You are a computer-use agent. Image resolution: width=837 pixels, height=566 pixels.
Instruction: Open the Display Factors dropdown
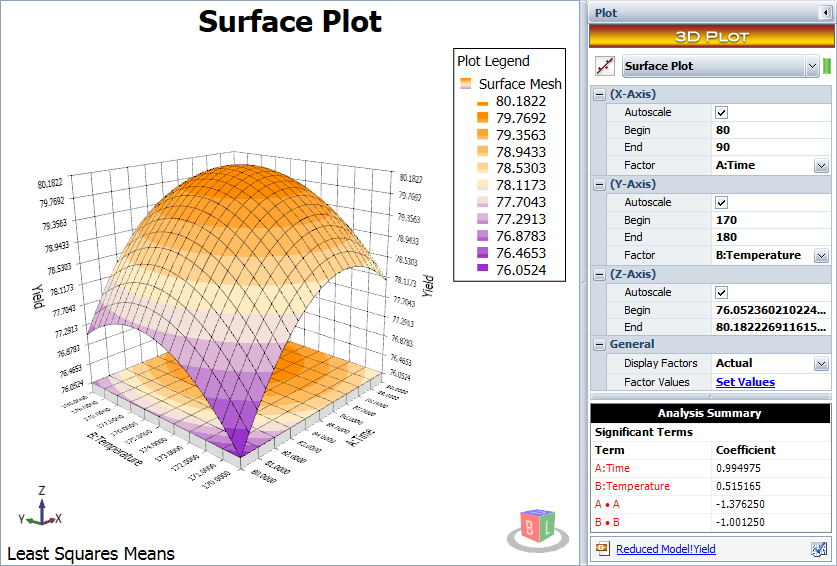(x=821, y=364)
